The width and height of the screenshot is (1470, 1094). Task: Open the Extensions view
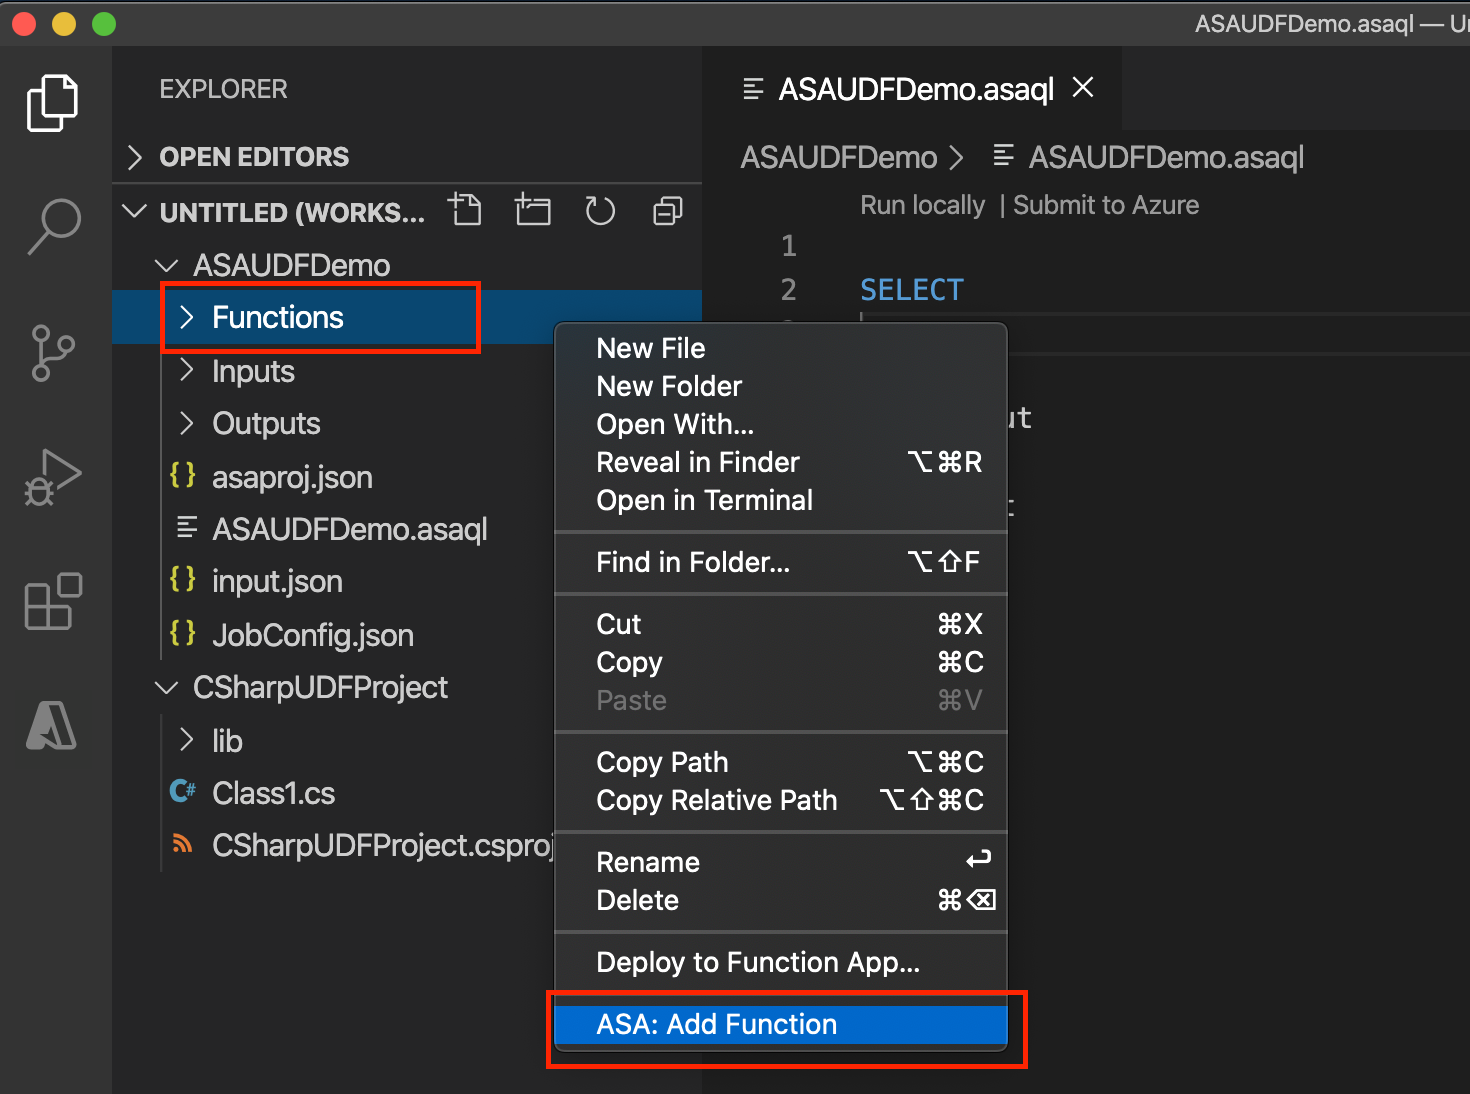[x=52, y=602]
